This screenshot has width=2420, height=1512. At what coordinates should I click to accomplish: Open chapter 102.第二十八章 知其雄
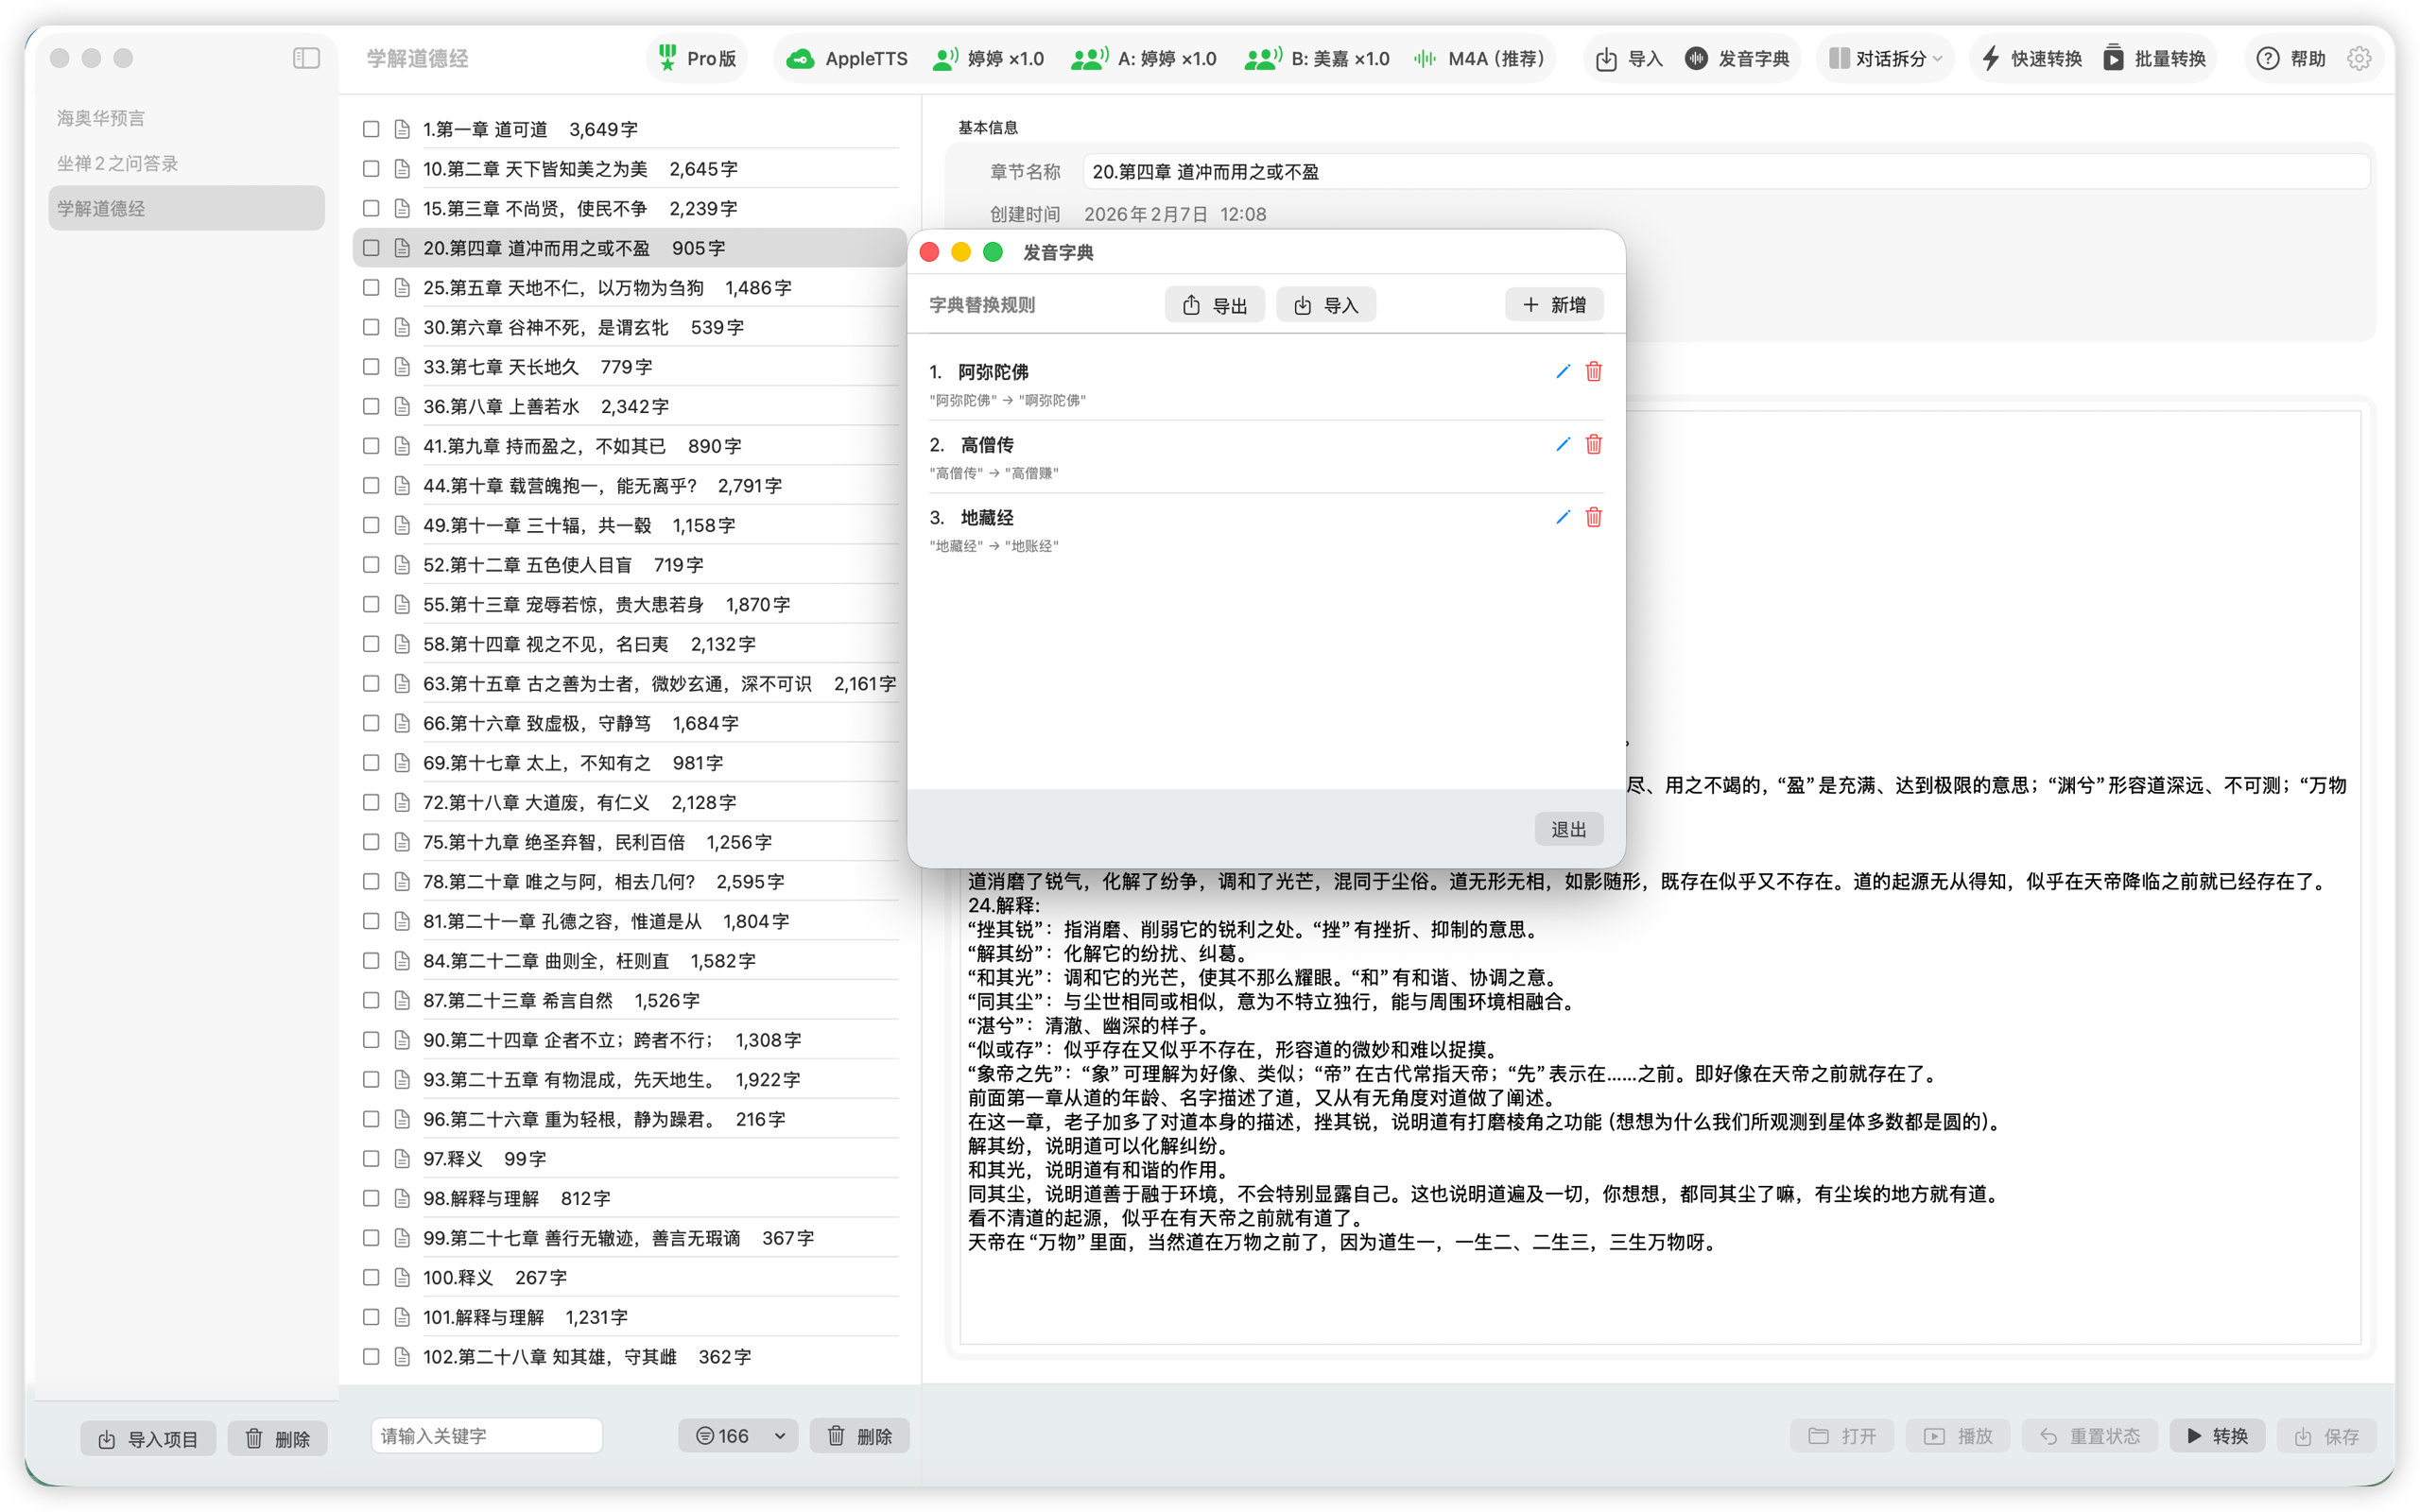pos(630,1356)
